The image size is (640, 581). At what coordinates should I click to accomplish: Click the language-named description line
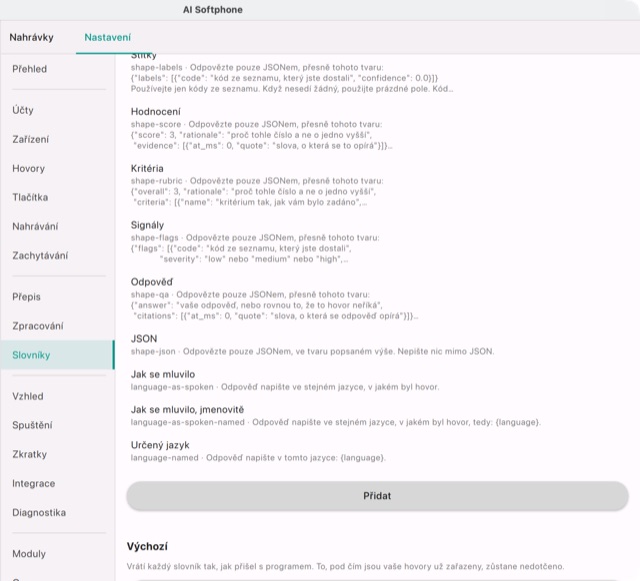[258, 458]
